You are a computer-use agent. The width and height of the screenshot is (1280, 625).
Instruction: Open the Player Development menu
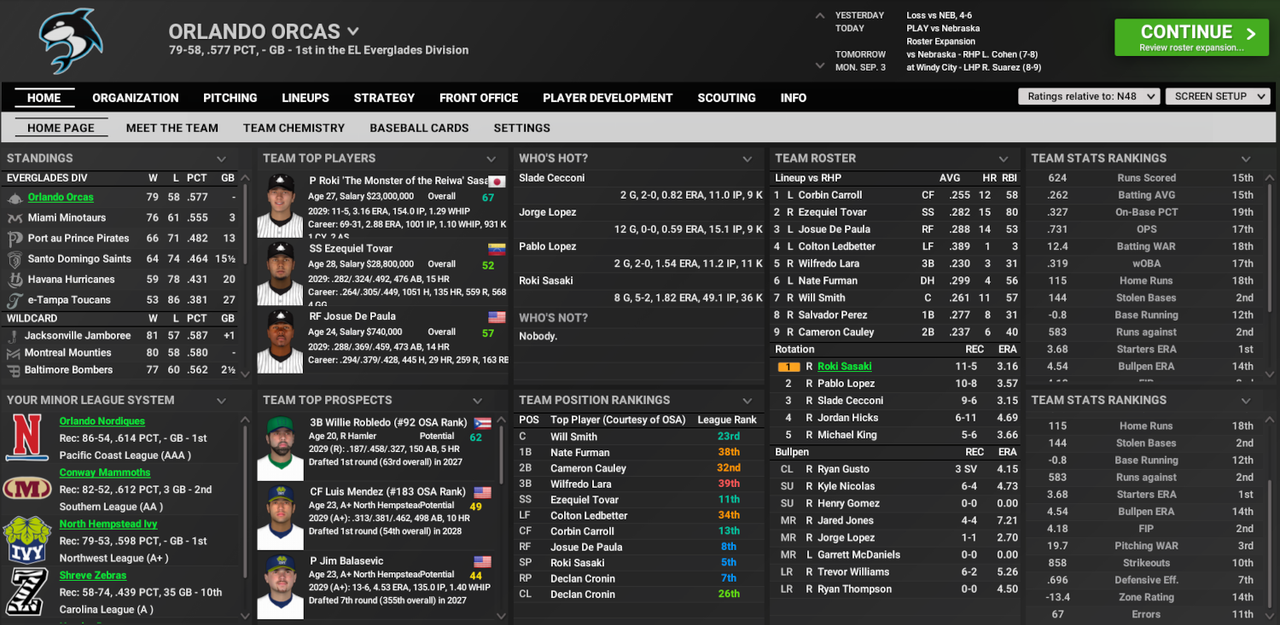(608, 98)
